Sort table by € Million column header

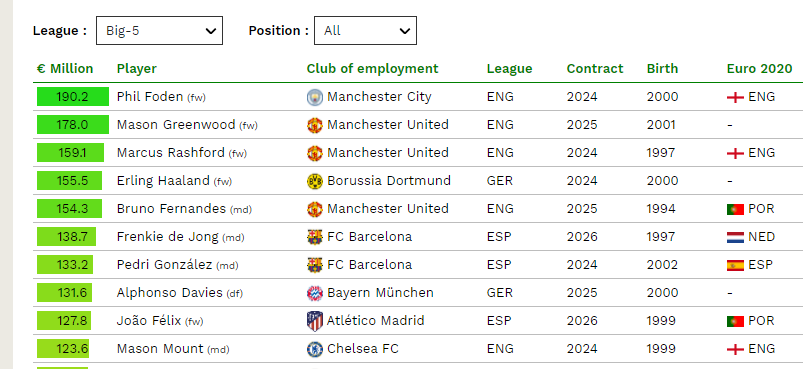pos(65,69)
